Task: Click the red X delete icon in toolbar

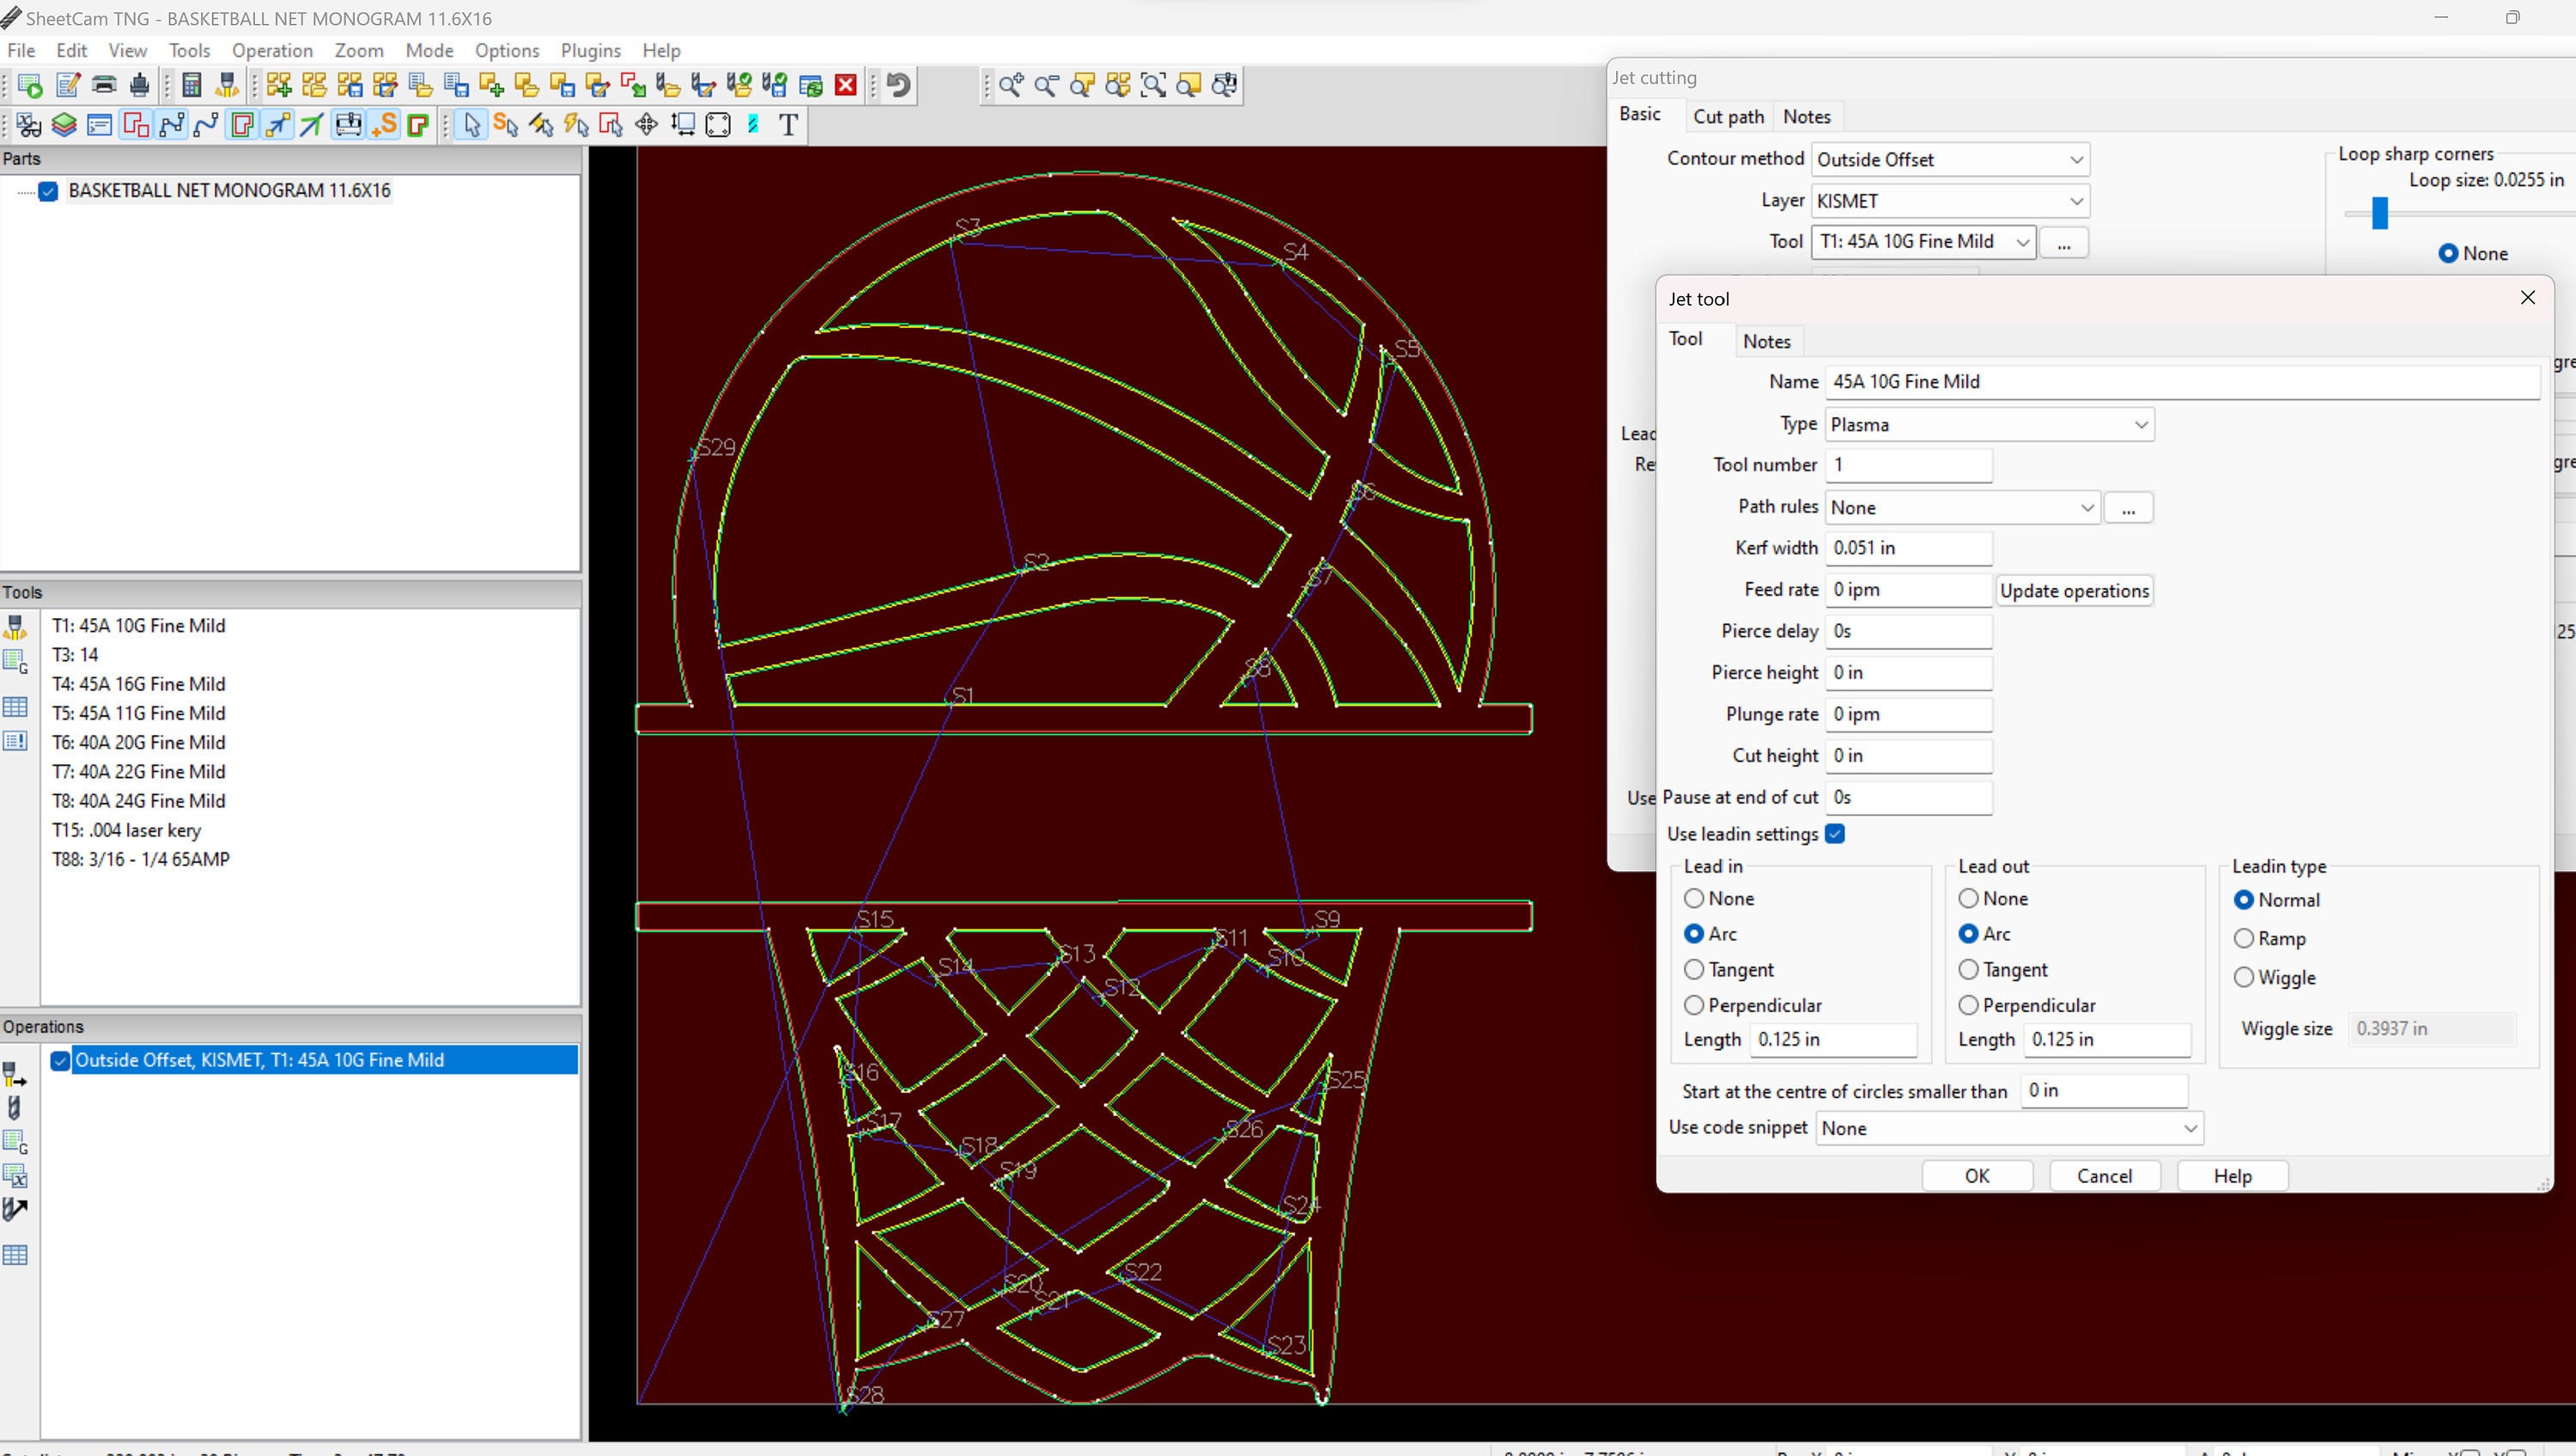Action: [x=845, y=85]
